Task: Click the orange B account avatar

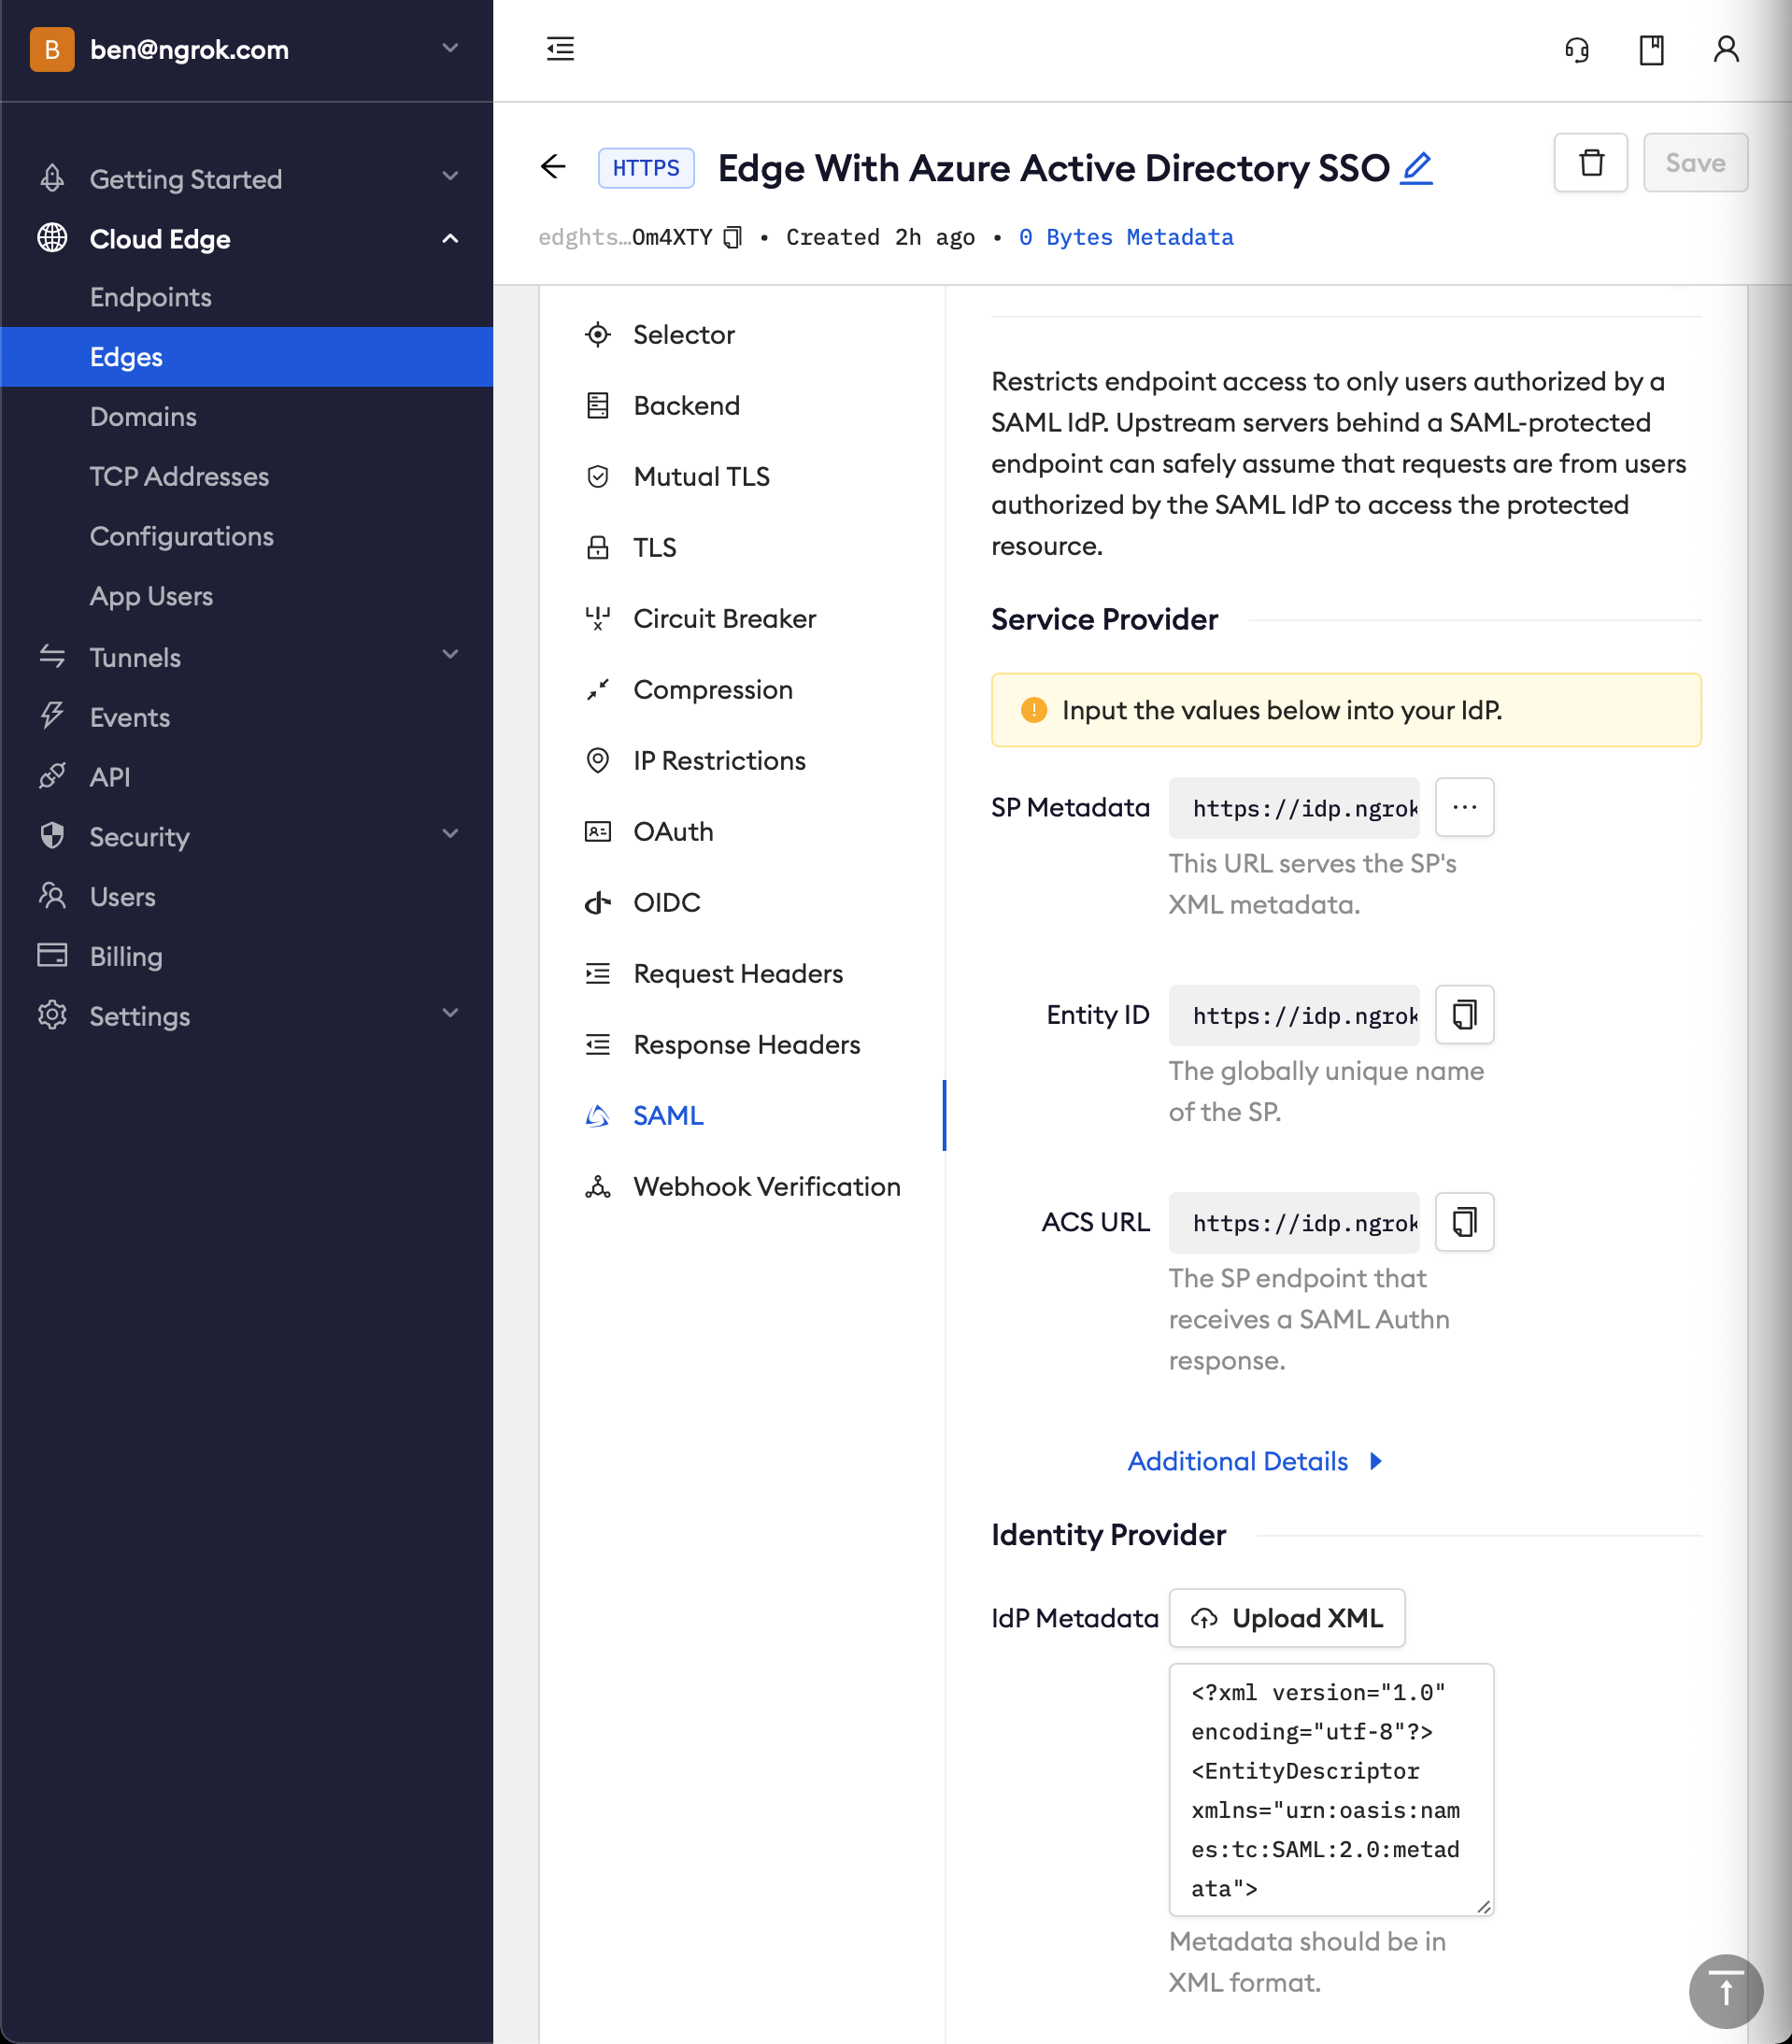Action: pos(52,49)
